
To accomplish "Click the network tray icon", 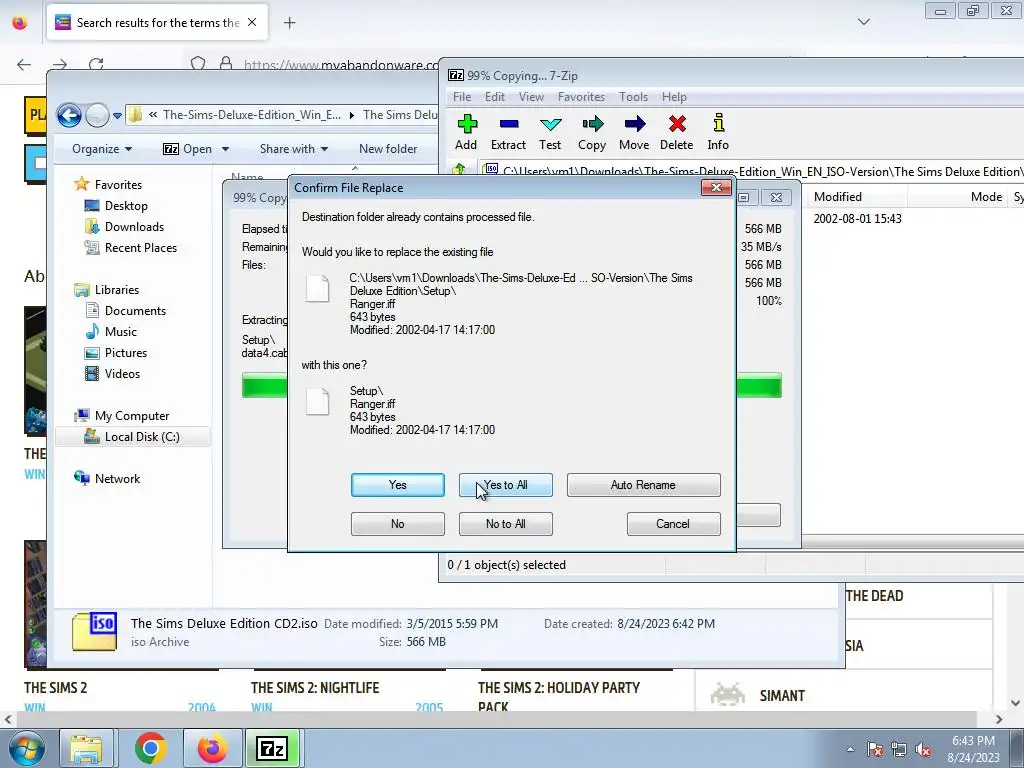I will pyautogui.click(x=899, y=750).
